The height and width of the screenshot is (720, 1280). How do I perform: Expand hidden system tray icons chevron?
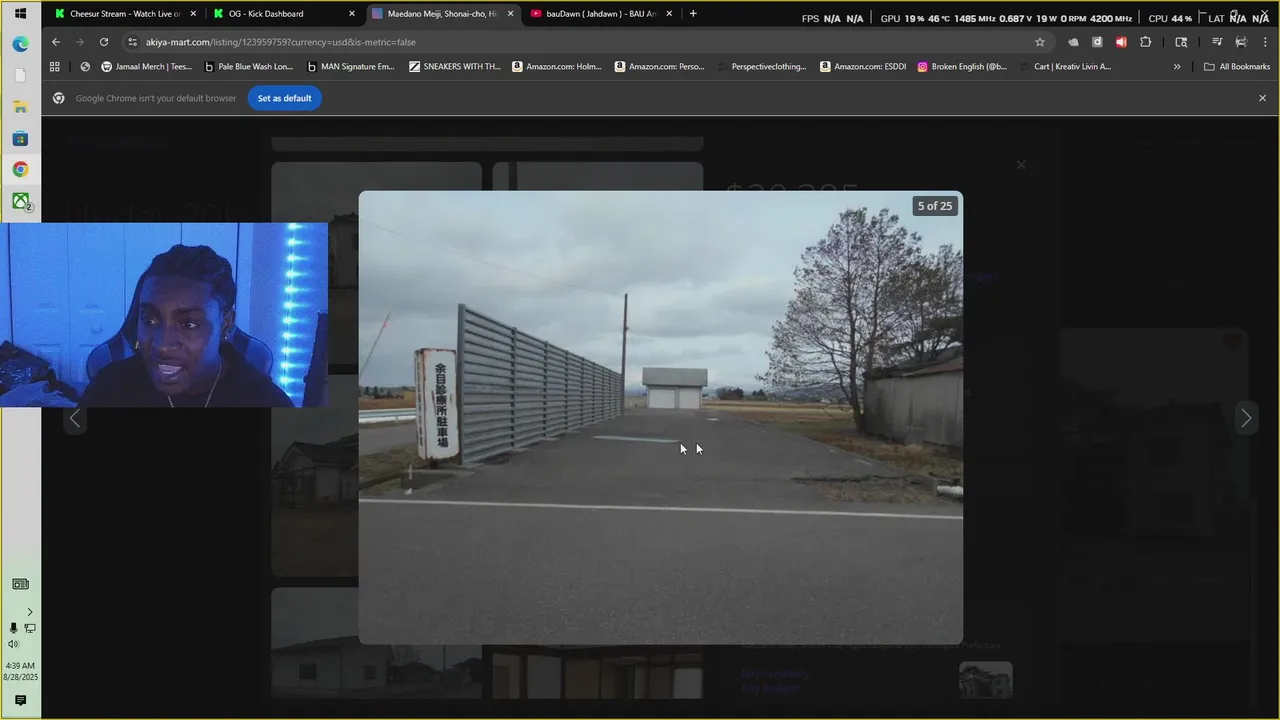pos(29,612)
